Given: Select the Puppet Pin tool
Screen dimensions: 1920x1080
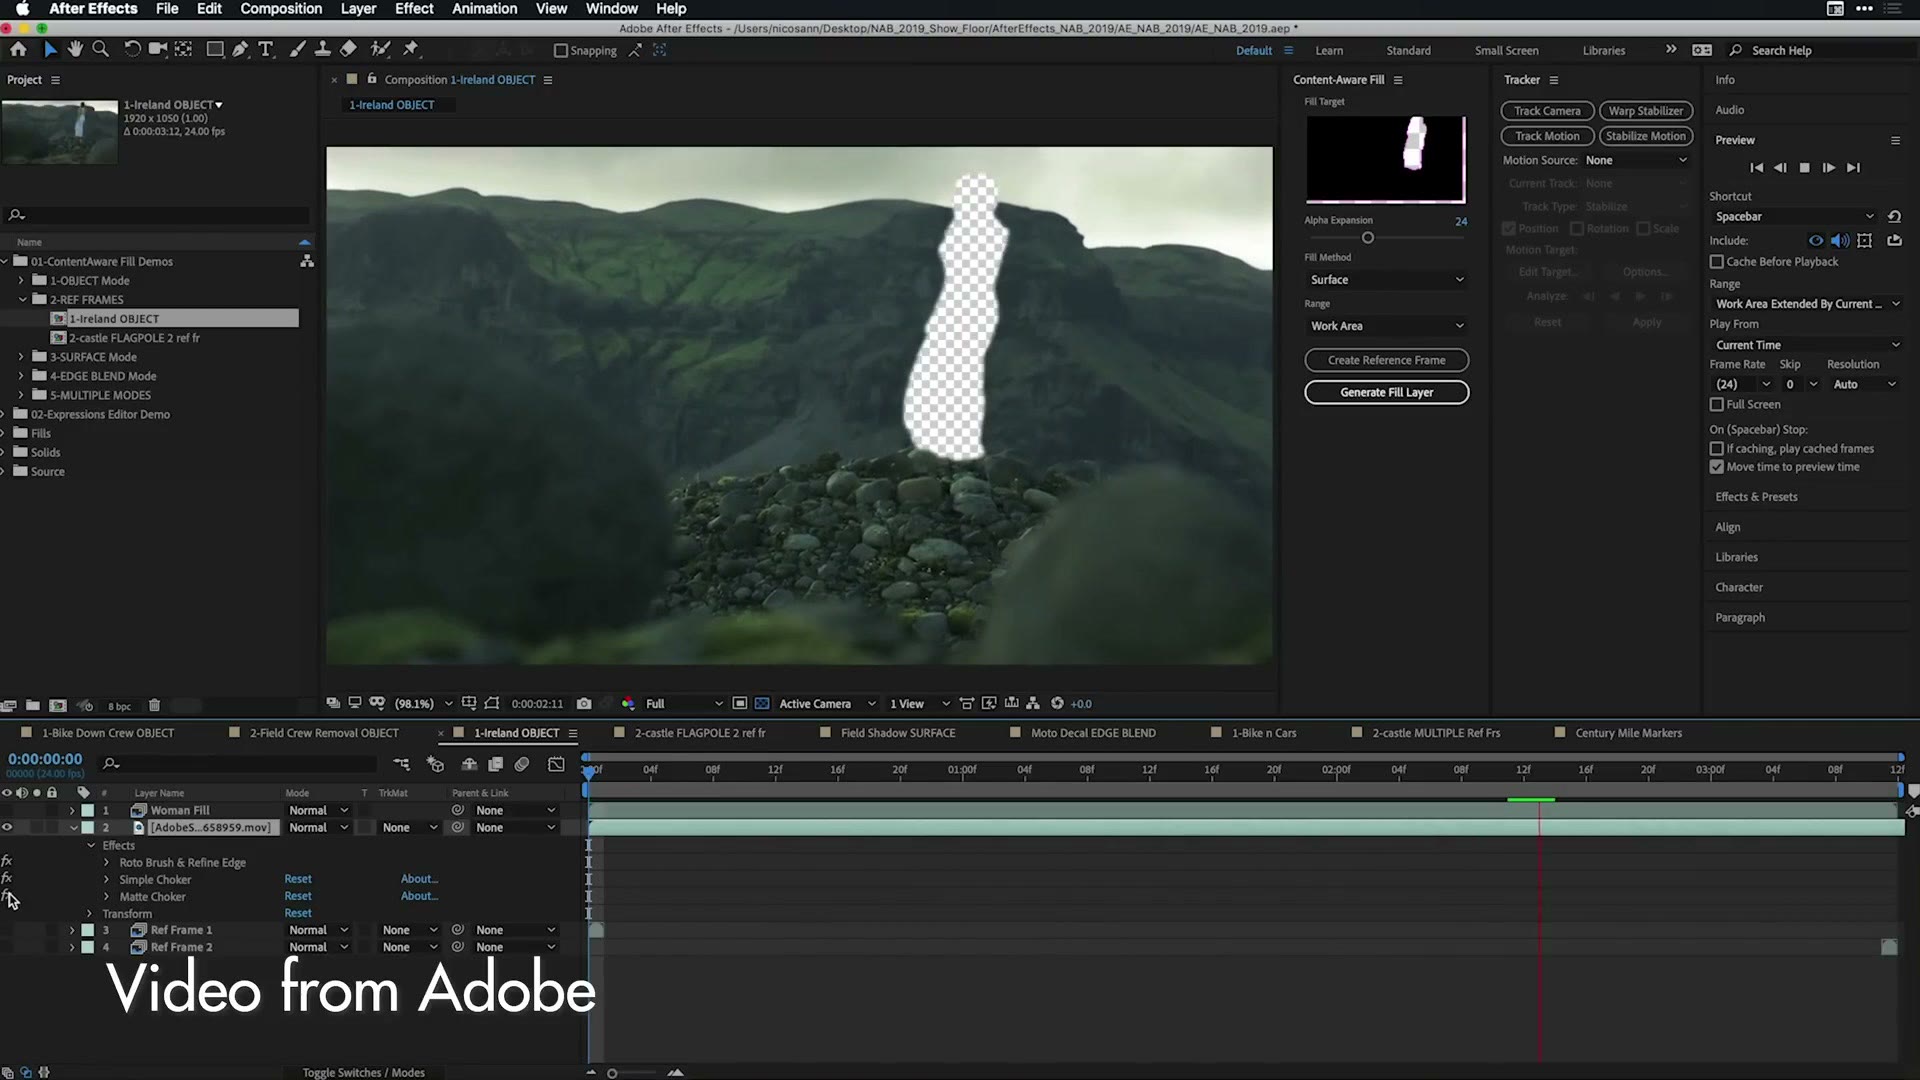Looking at the screenshot, I should tap(410, 49).
